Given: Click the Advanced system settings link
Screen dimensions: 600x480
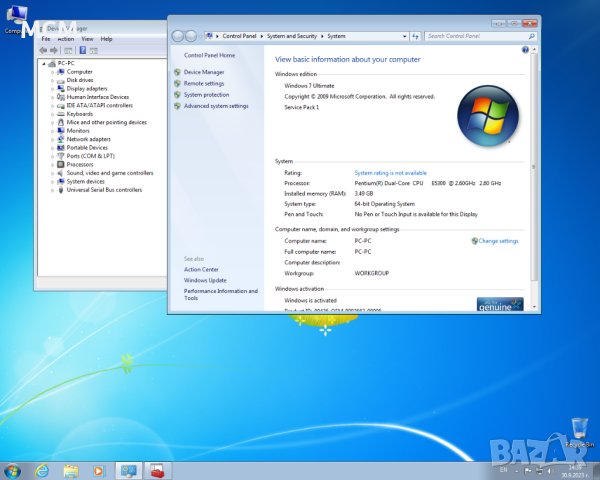Looking at the screenshot, I should pos(216,105).
